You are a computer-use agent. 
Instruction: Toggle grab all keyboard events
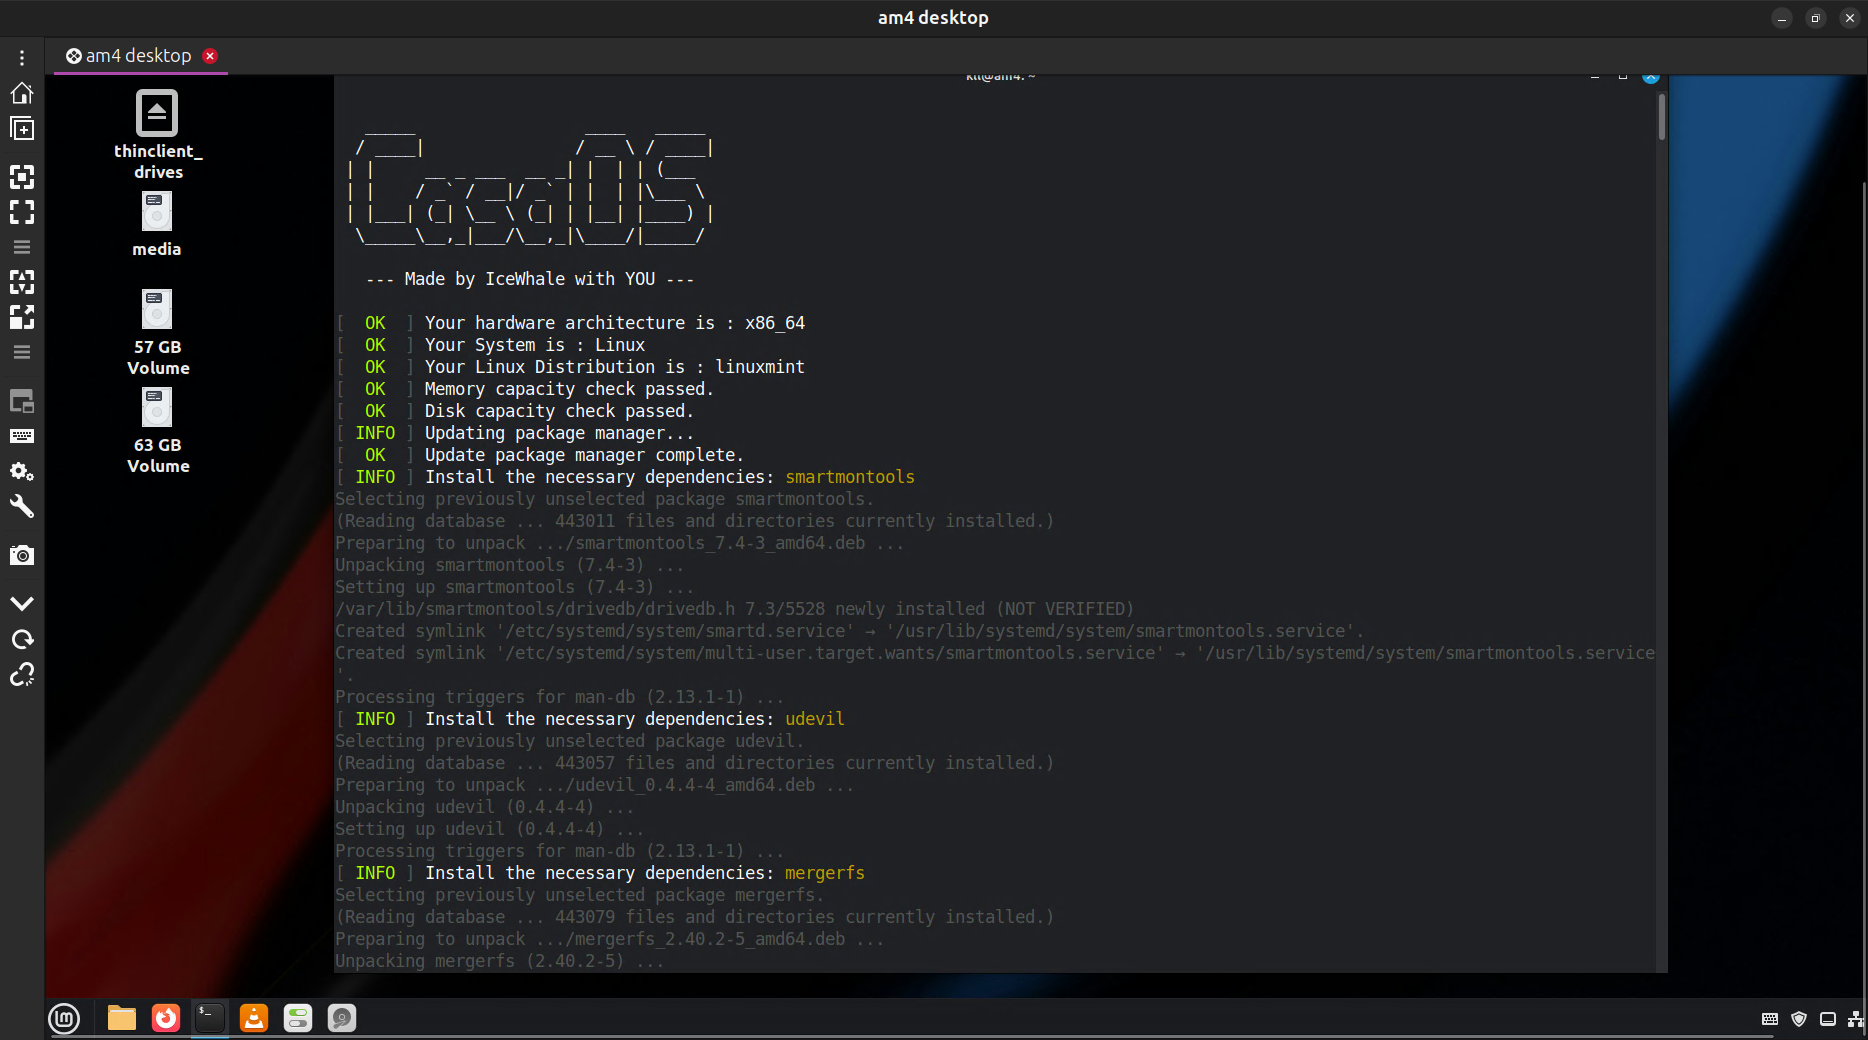point(22,436)
